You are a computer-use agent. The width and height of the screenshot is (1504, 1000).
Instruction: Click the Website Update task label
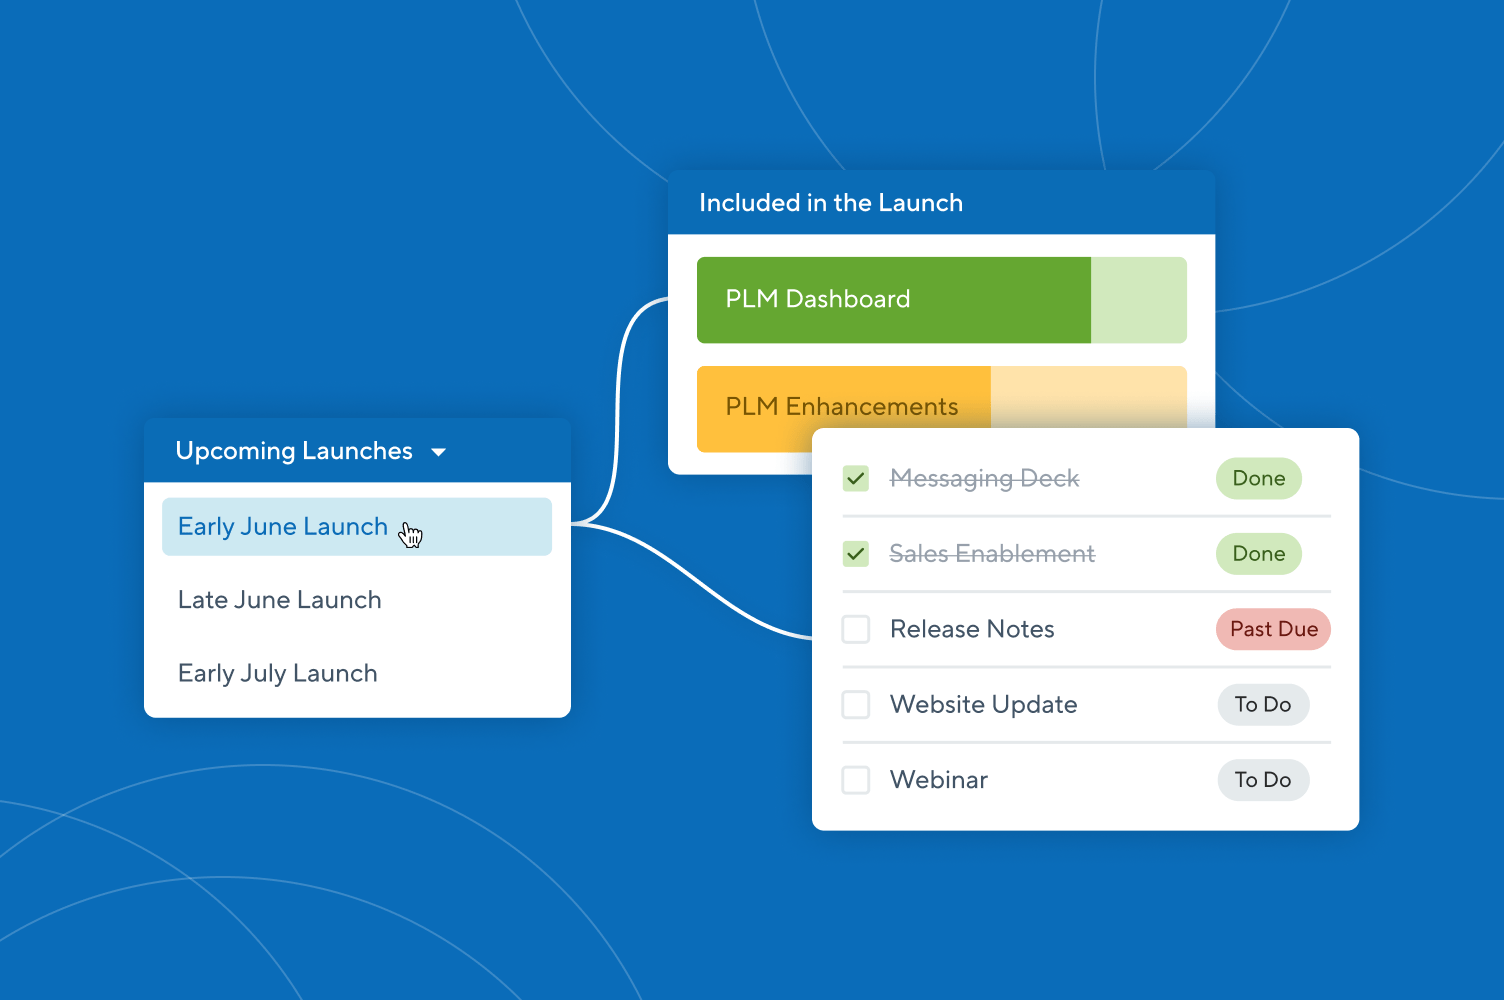point(983,704)
